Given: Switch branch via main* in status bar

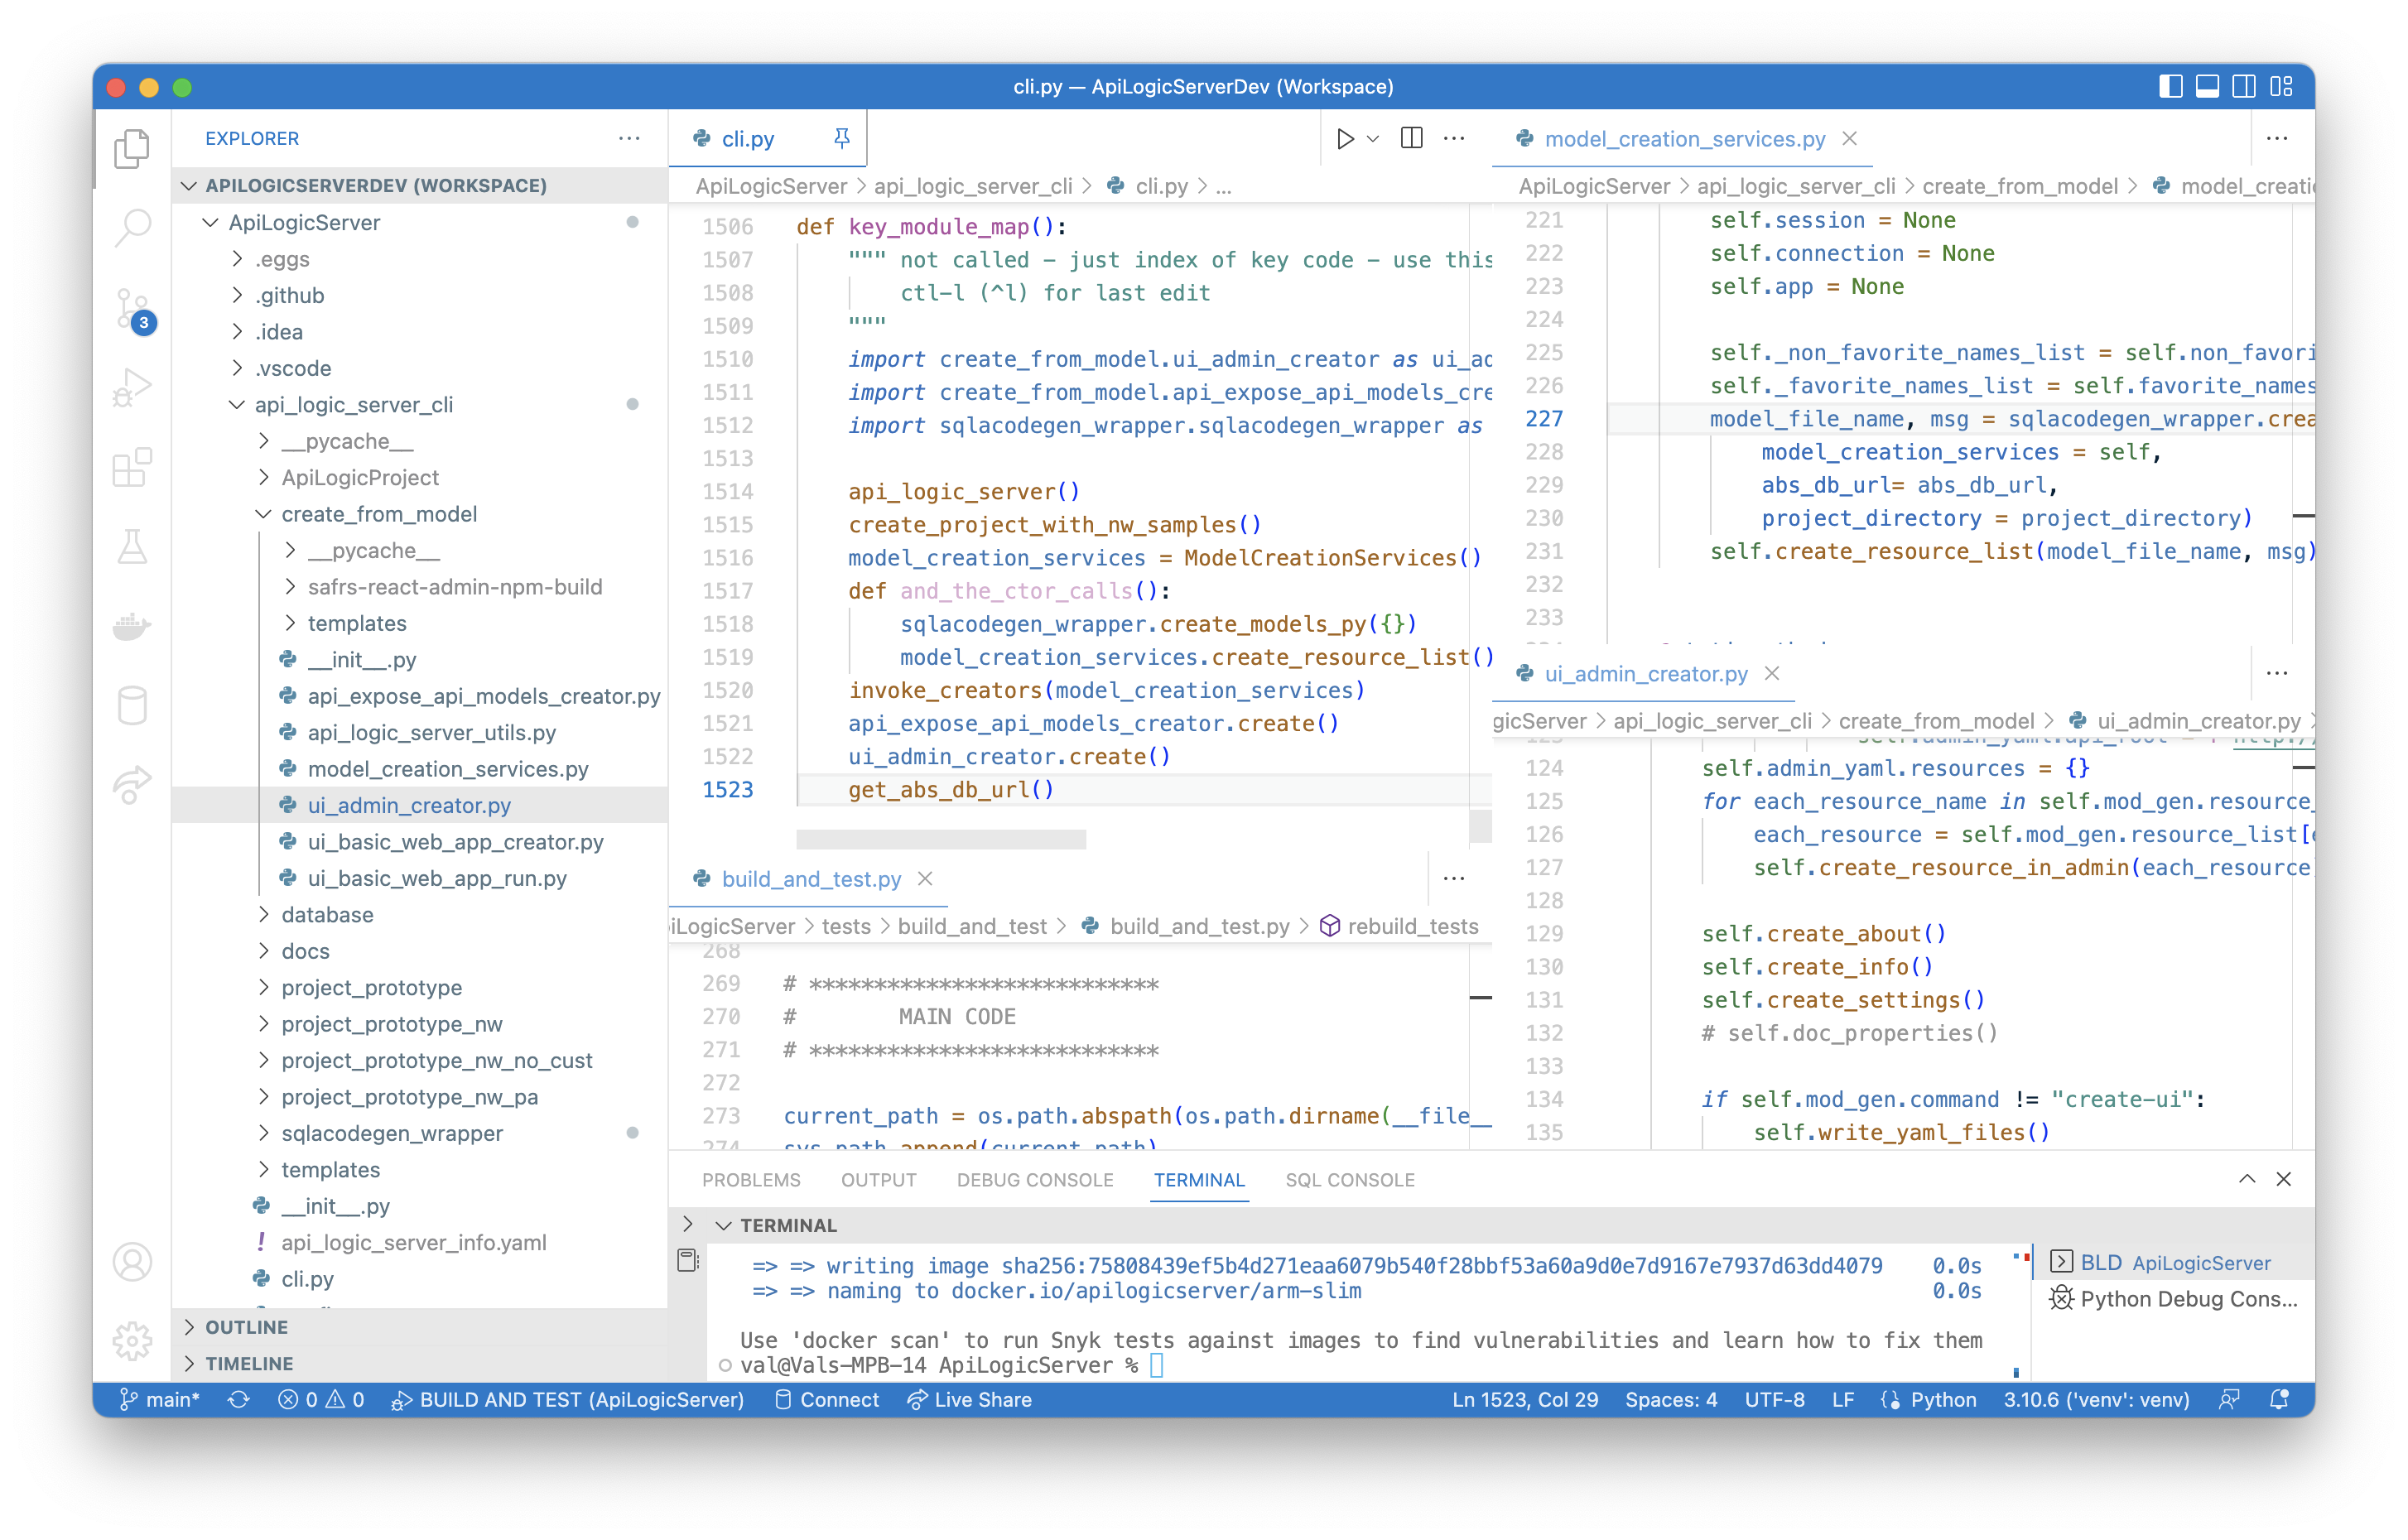Looking at the screenshot, I should (159, 1400).
